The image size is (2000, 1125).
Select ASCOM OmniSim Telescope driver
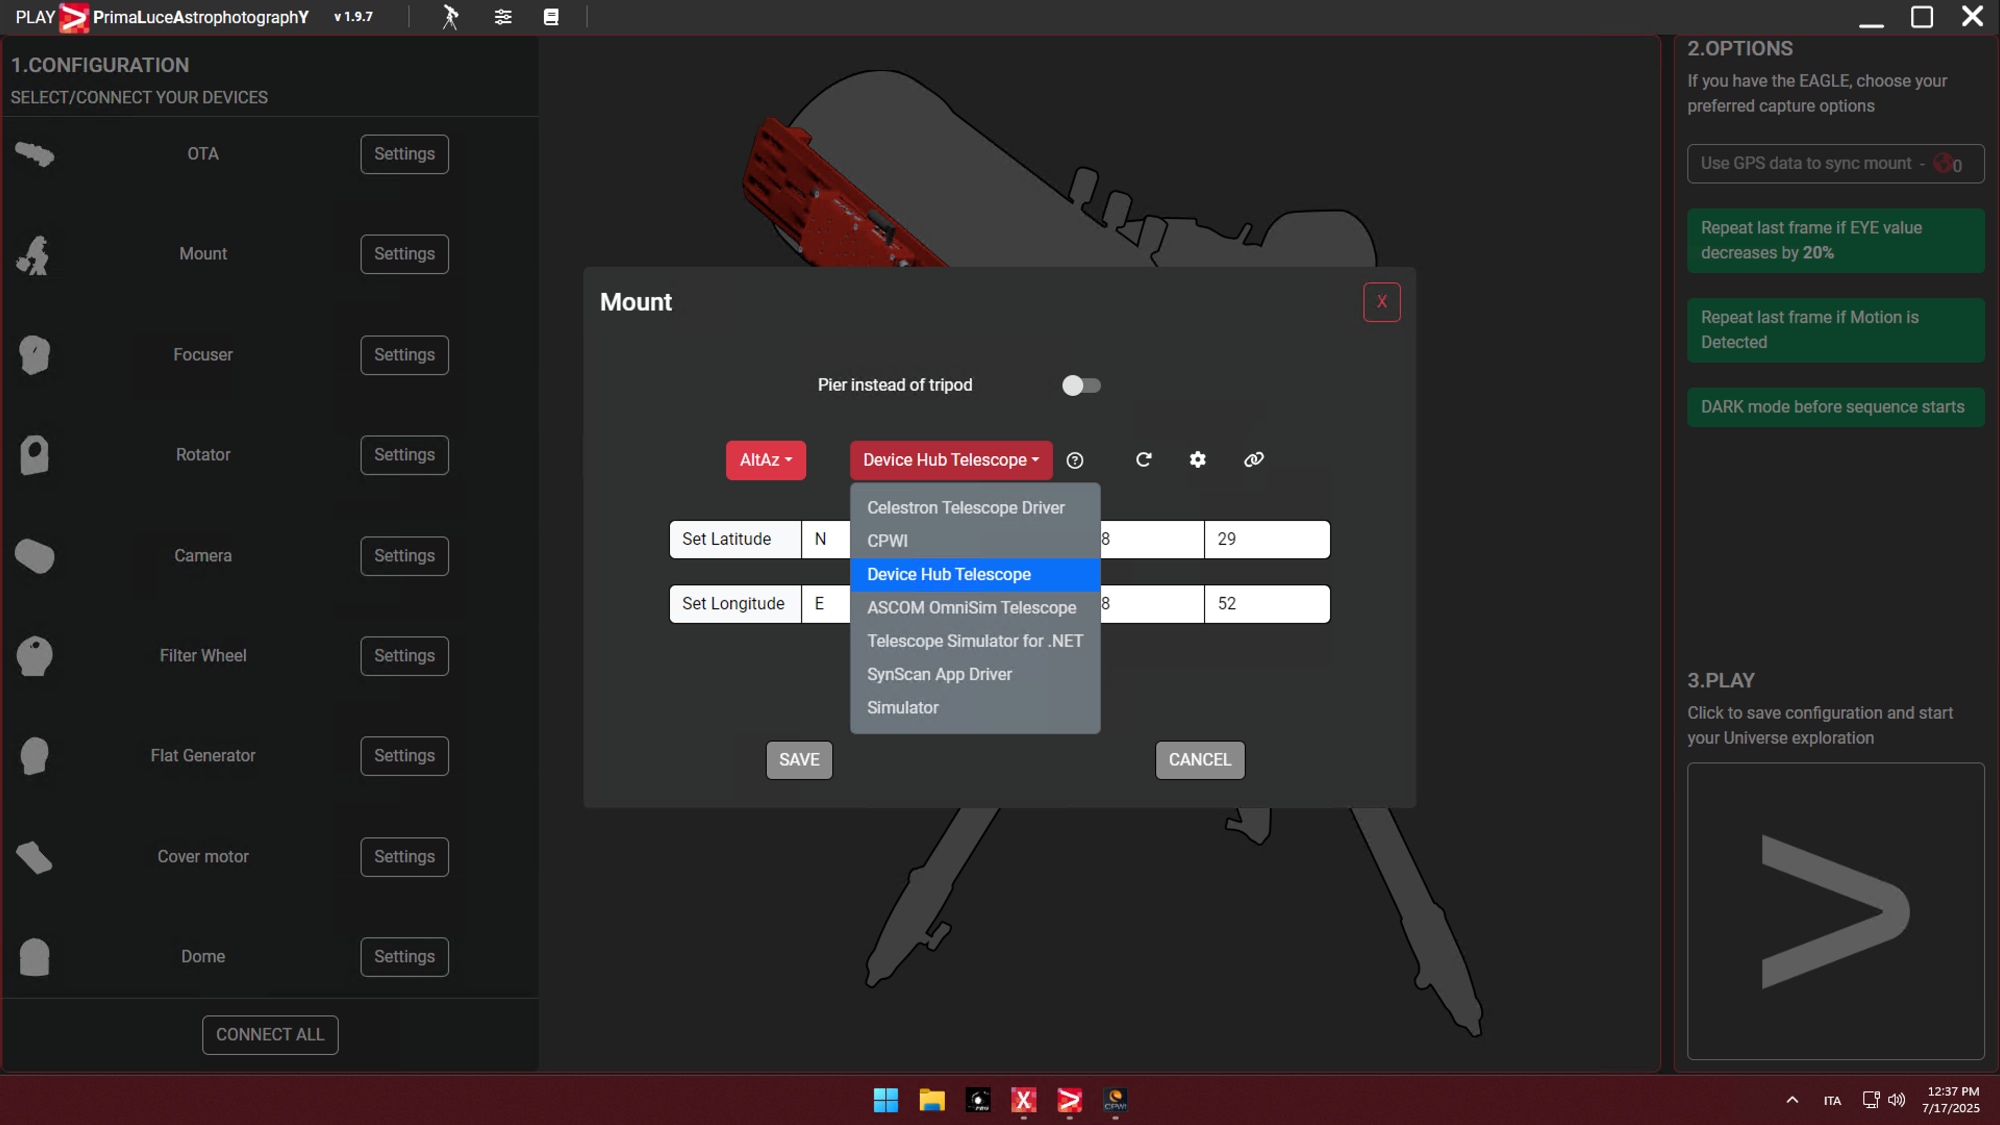[x=975, y=608]
